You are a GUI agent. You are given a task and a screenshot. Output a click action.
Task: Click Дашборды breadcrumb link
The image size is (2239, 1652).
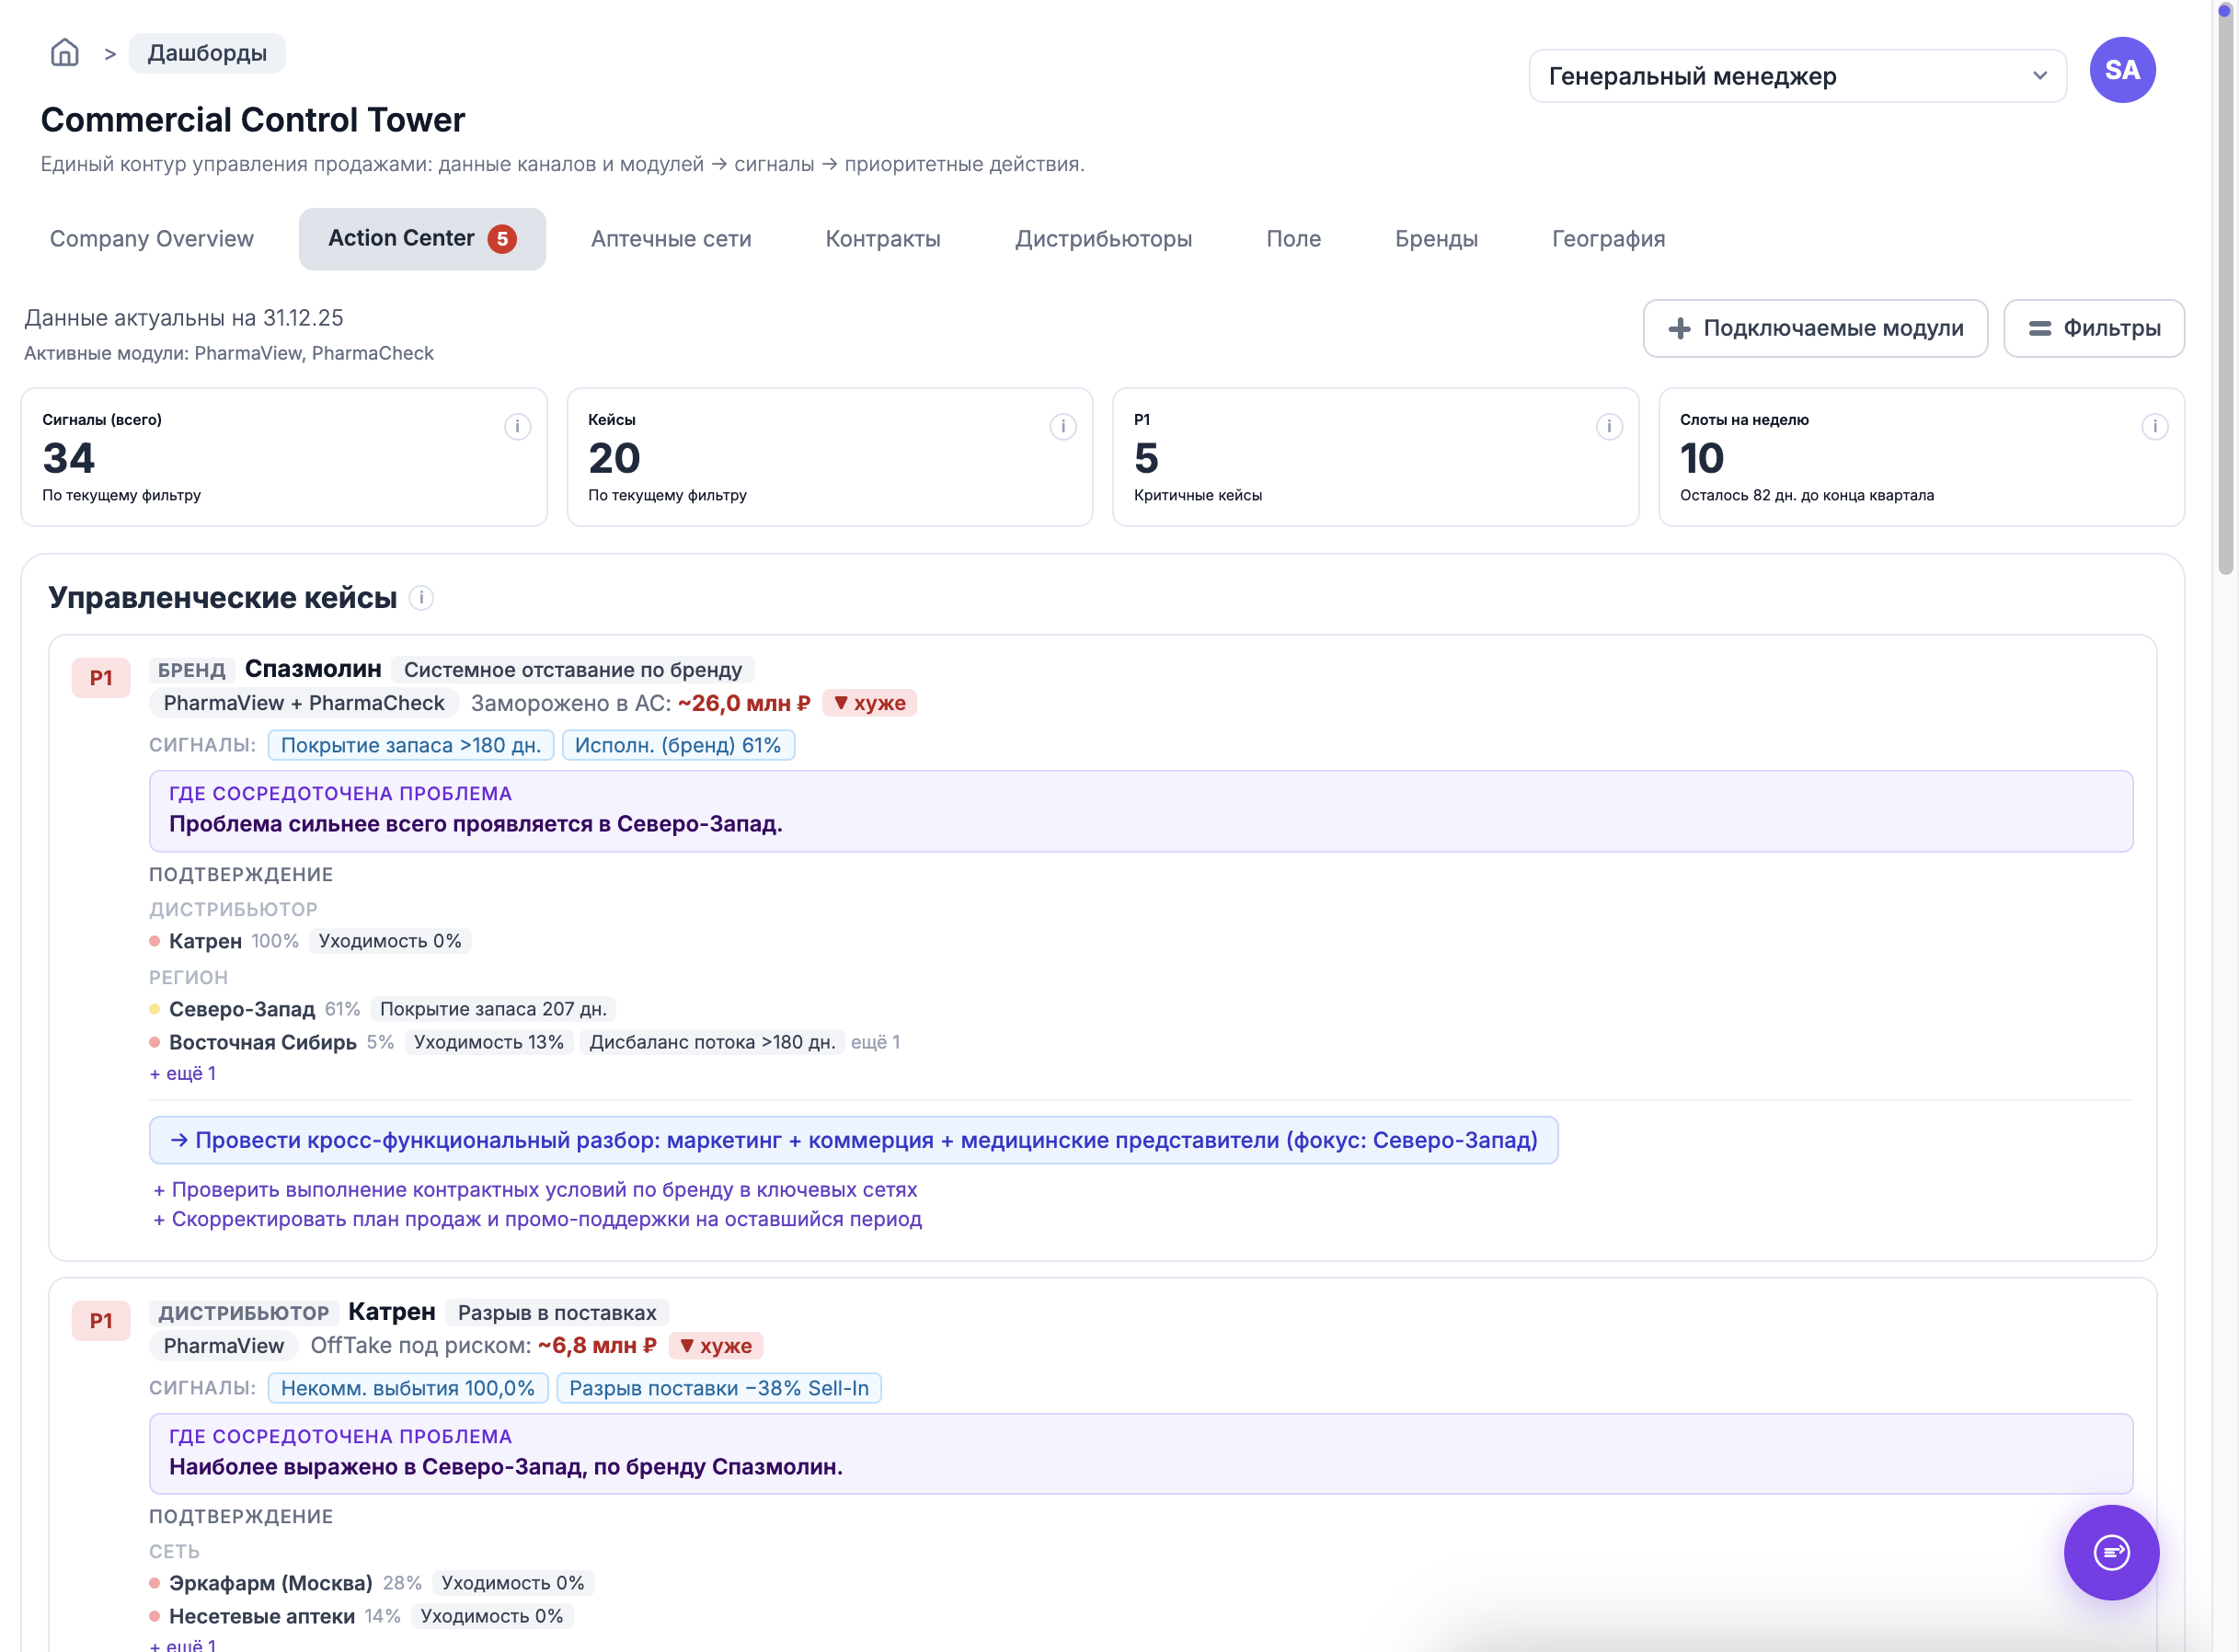tap(207, 53)
